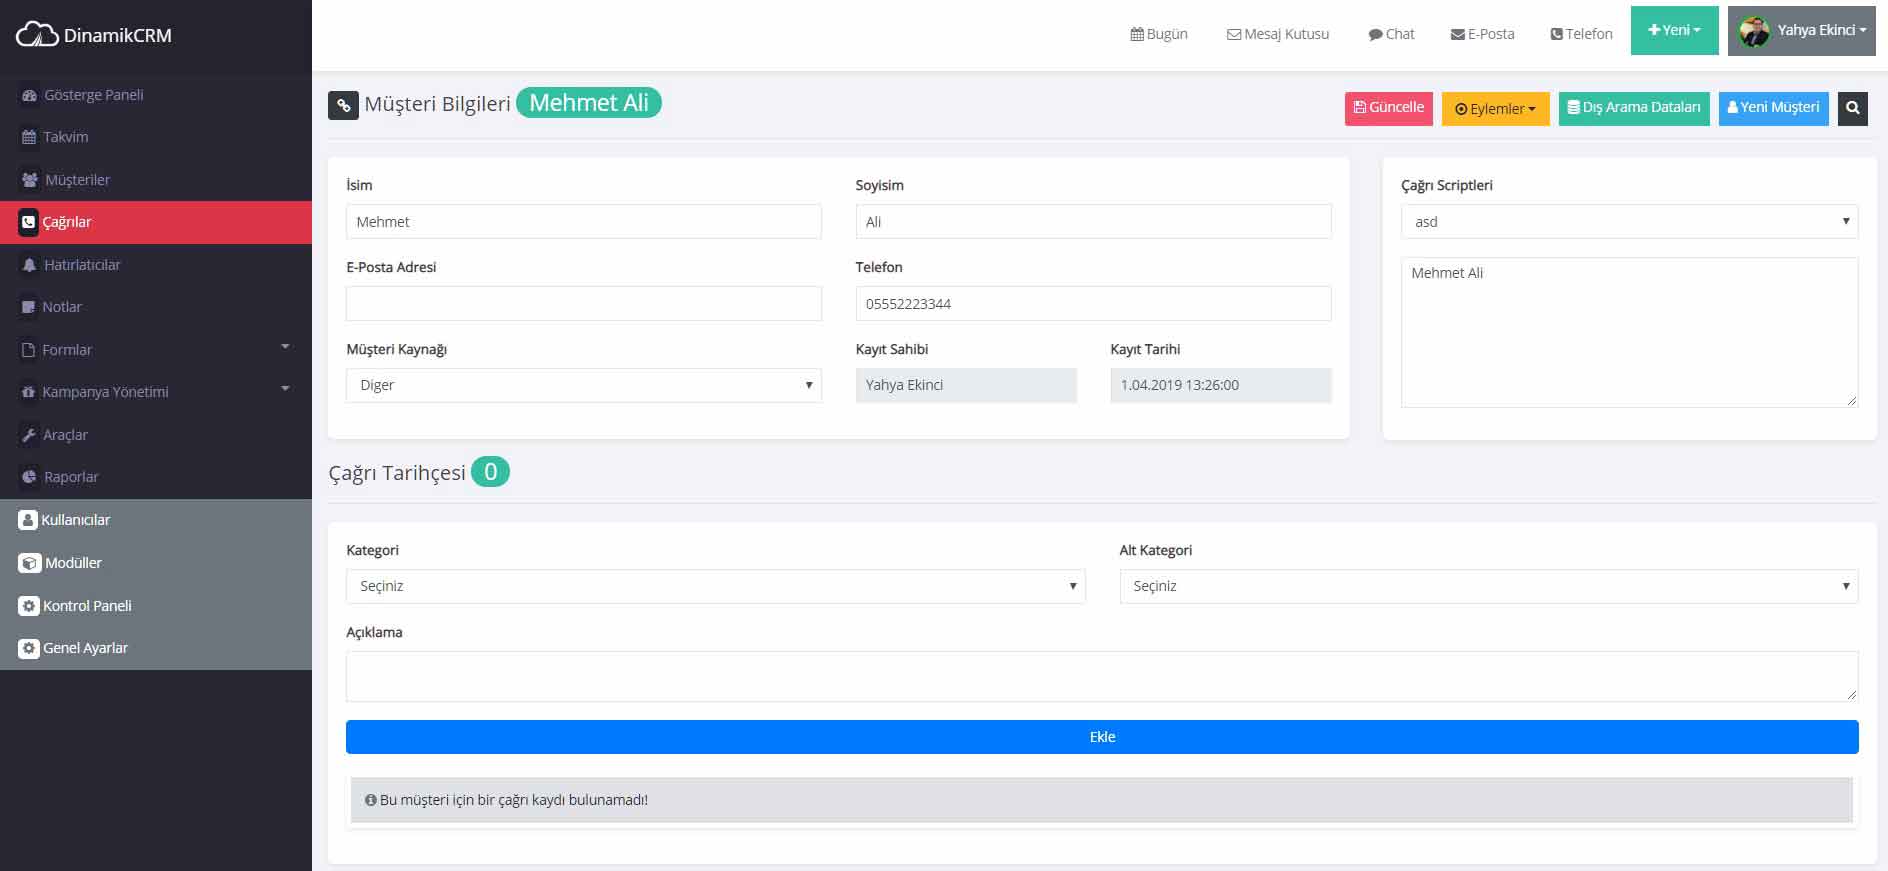Open the Mesaj Kutusu link

(x=1278, y=34)
